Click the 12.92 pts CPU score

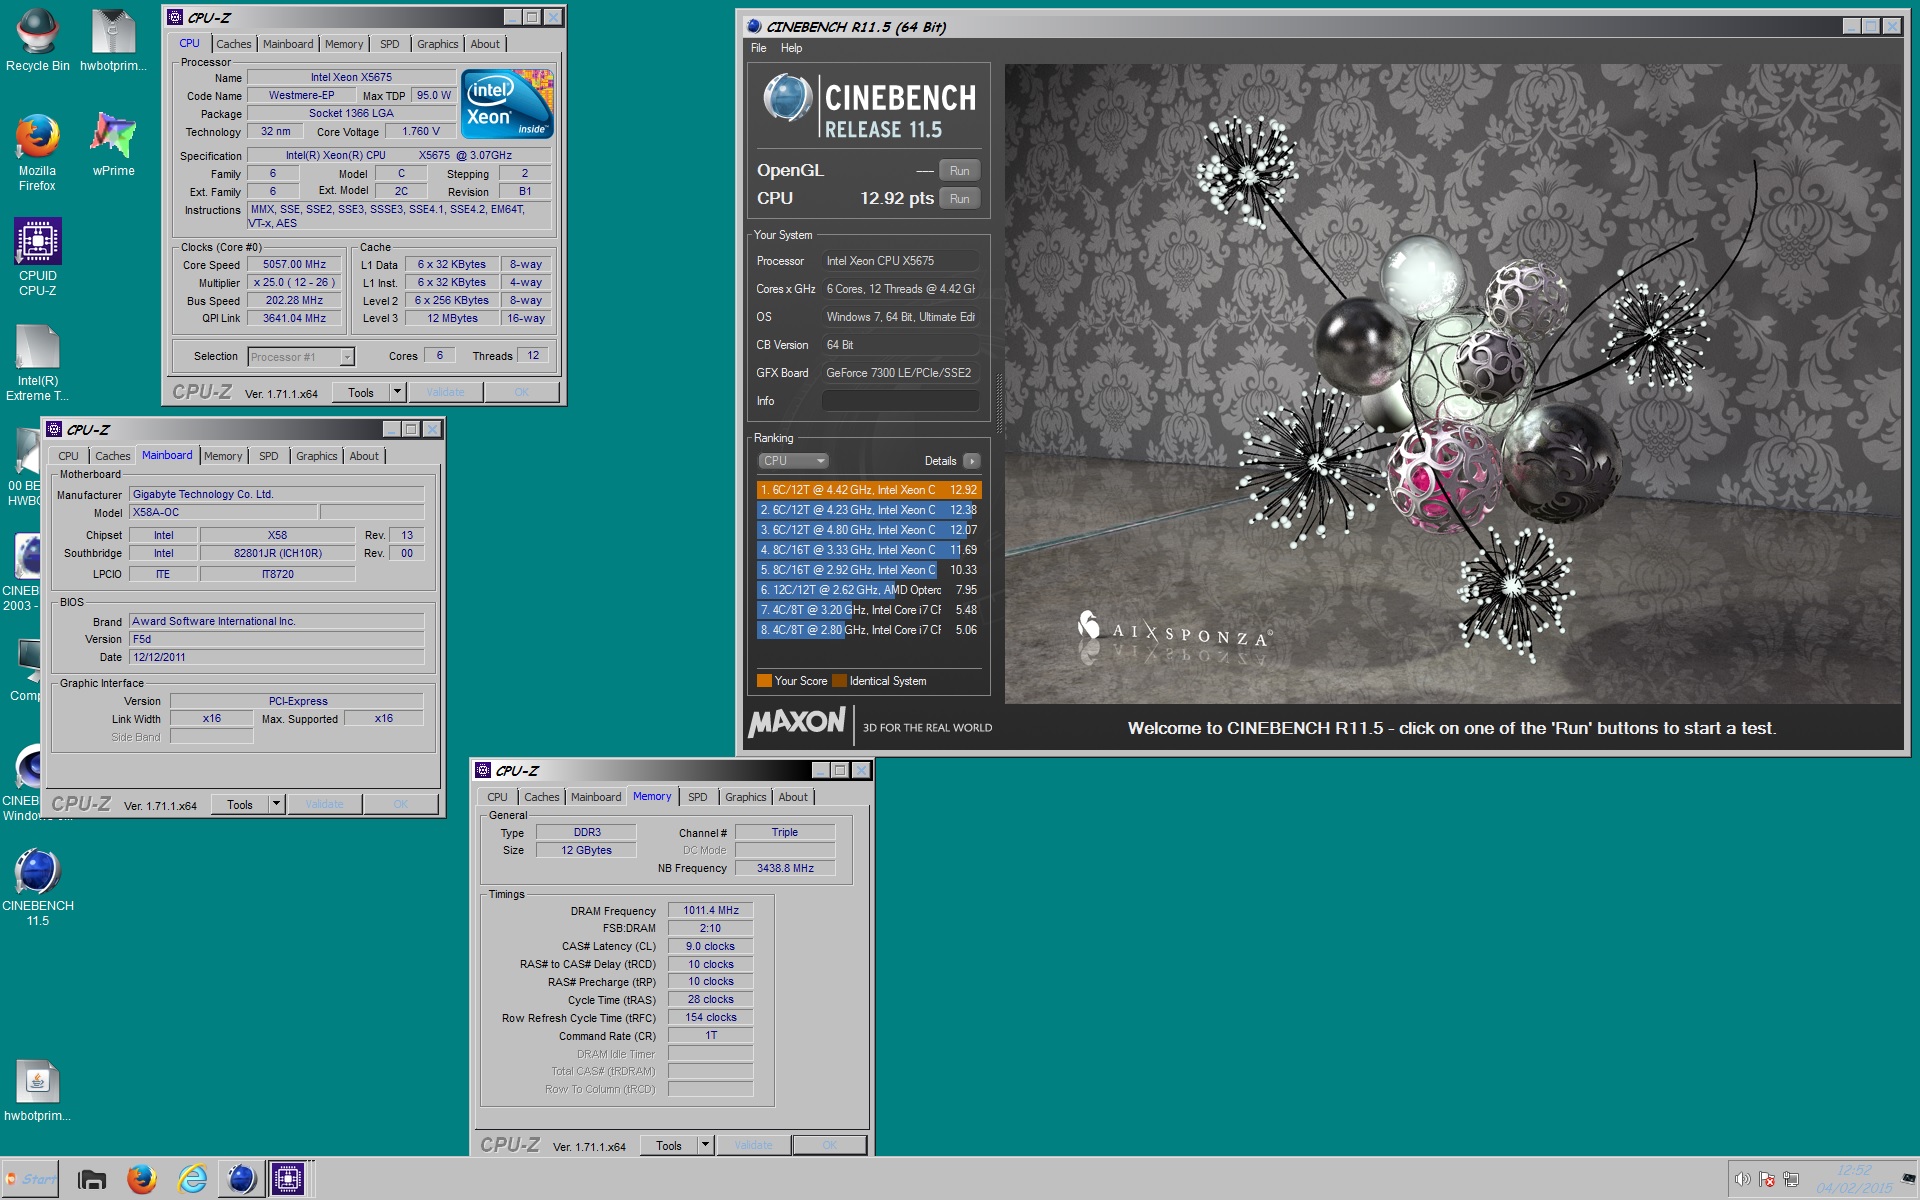tap(897, 198)
